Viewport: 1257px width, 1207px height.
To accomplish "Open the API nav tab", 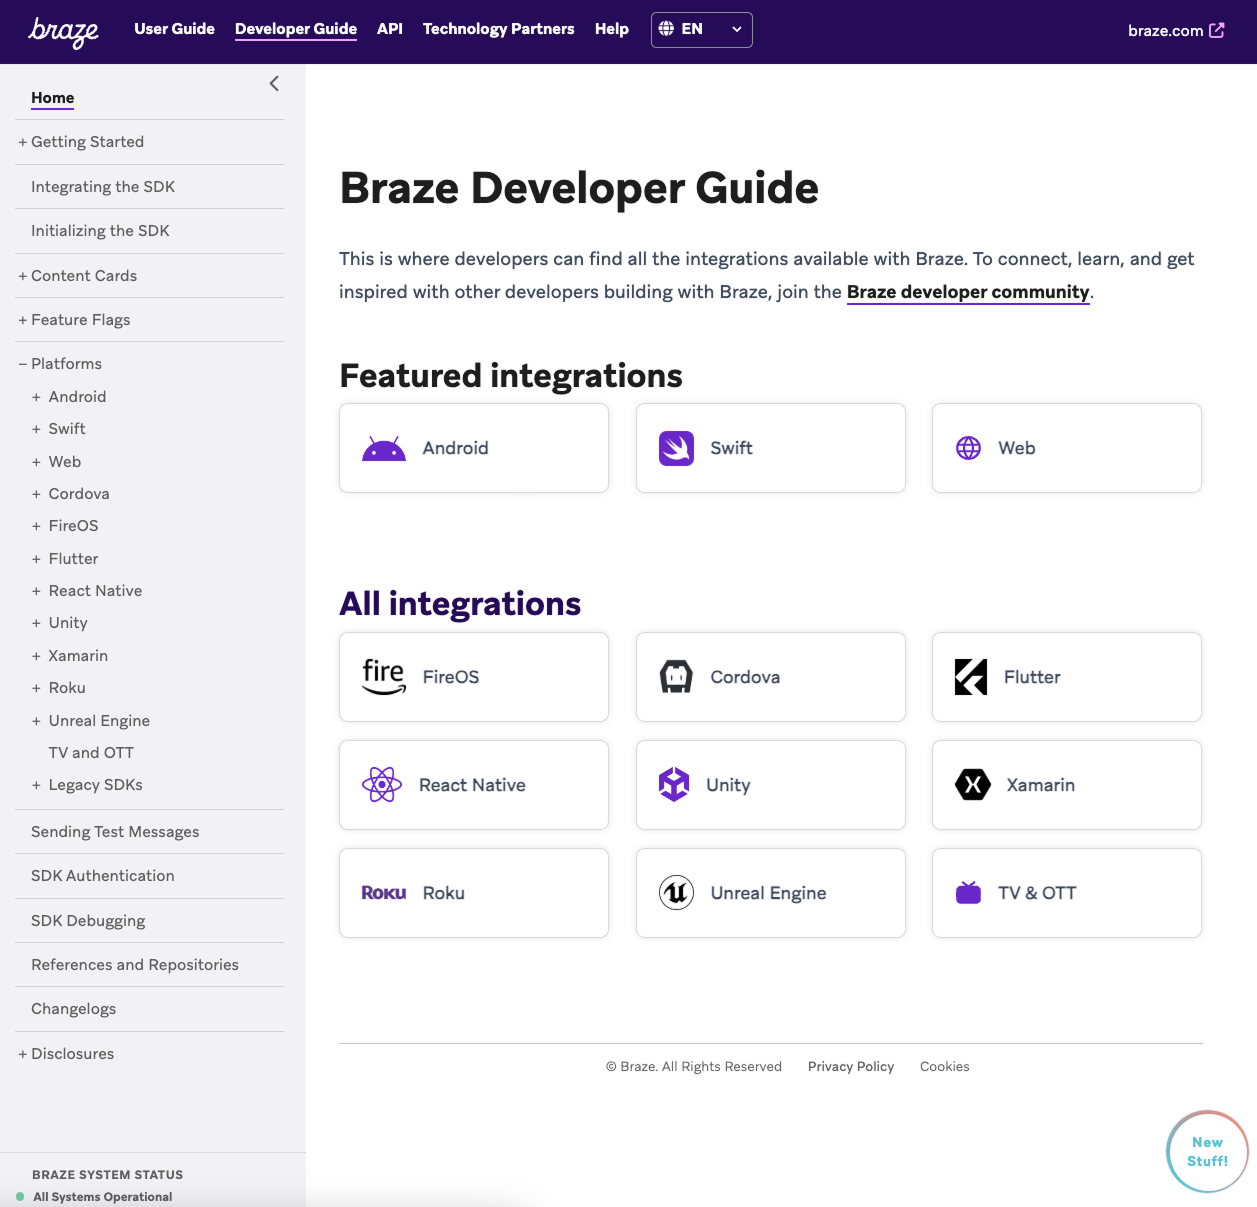I will (390, 29).
